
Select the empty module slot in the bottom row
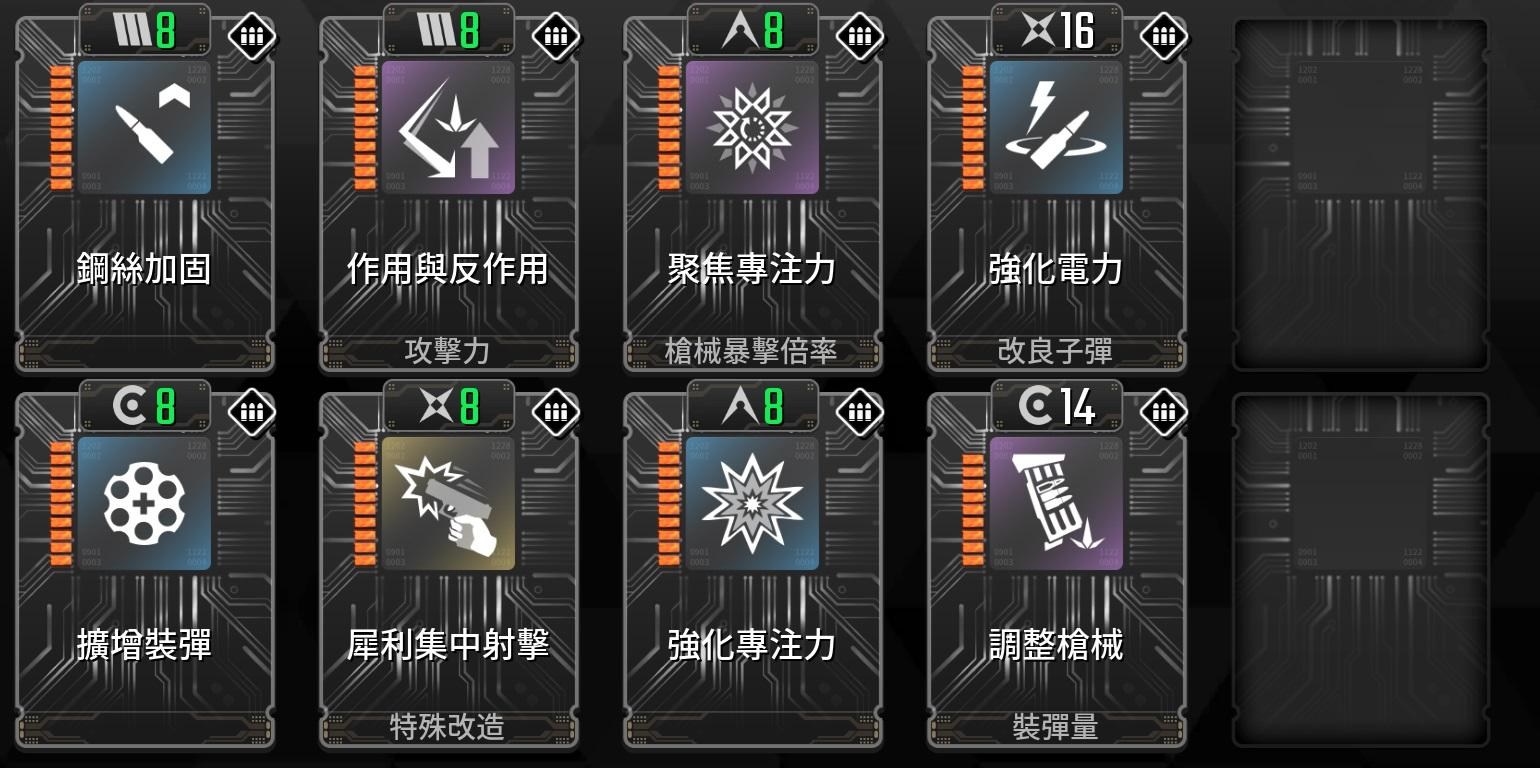click(x=1361, y=570)
